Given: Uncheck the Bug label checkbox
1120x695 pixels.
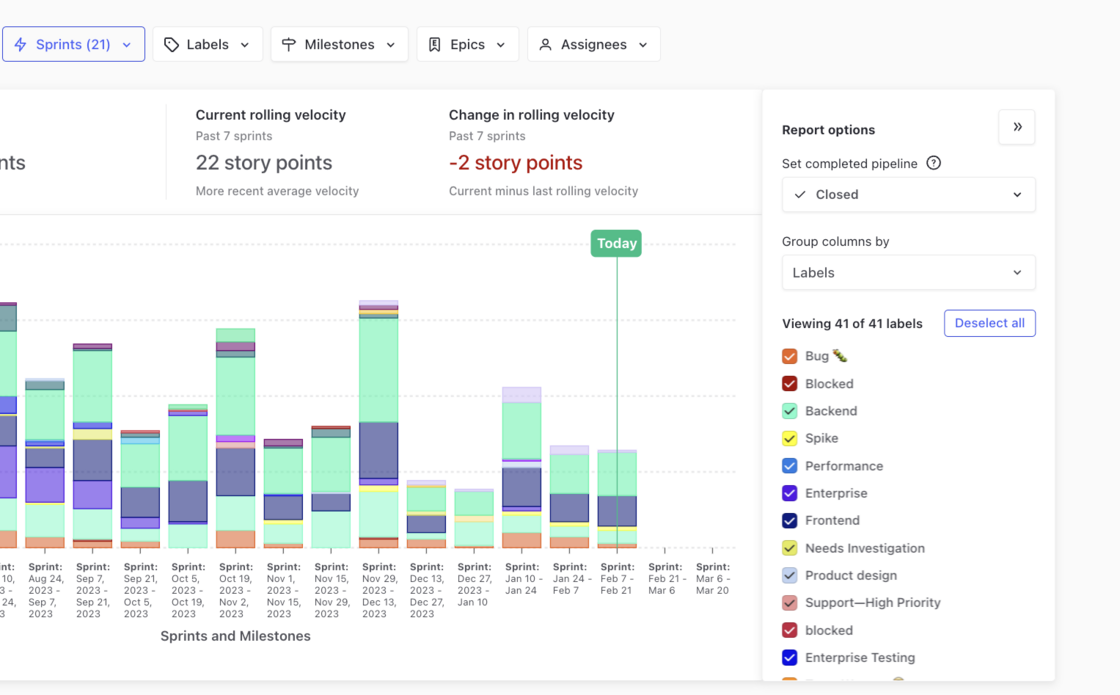Looking at the screenshot, I should [789, 356].
